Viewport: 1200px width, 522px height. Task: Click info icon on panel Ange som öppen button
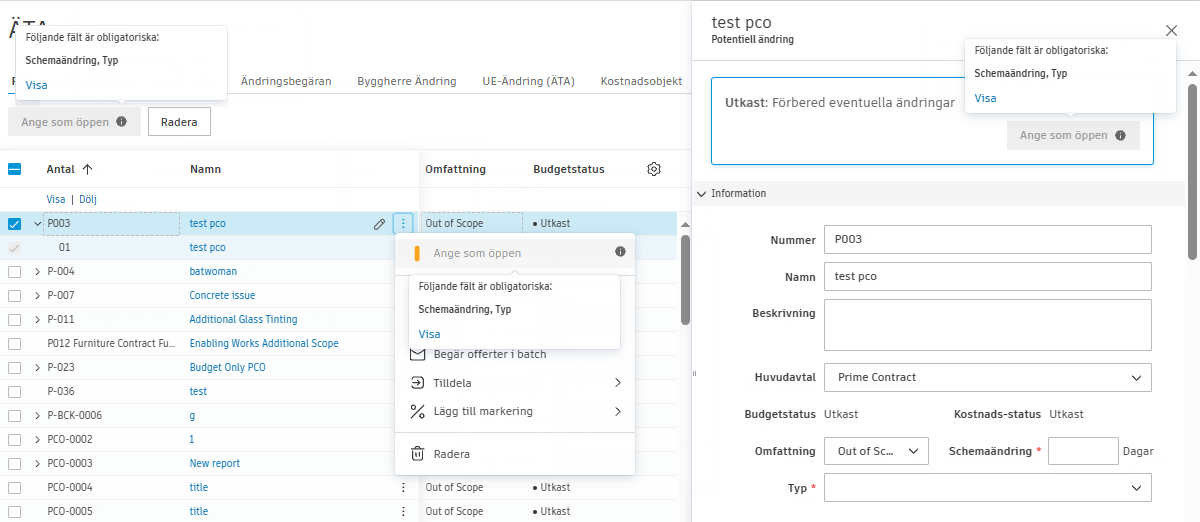(x=1120, y=136)
